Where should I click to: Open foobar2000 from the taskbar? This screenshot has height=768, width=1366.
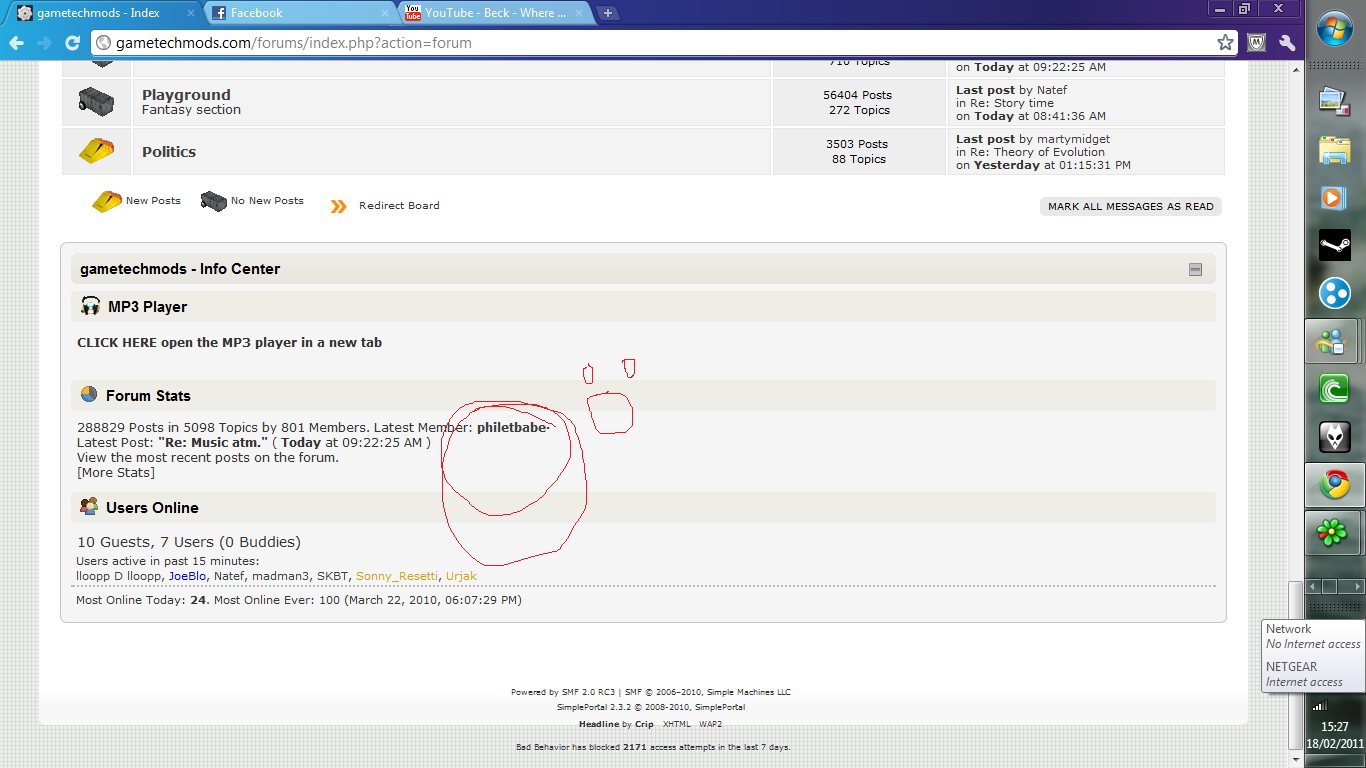pos(1334,436)
